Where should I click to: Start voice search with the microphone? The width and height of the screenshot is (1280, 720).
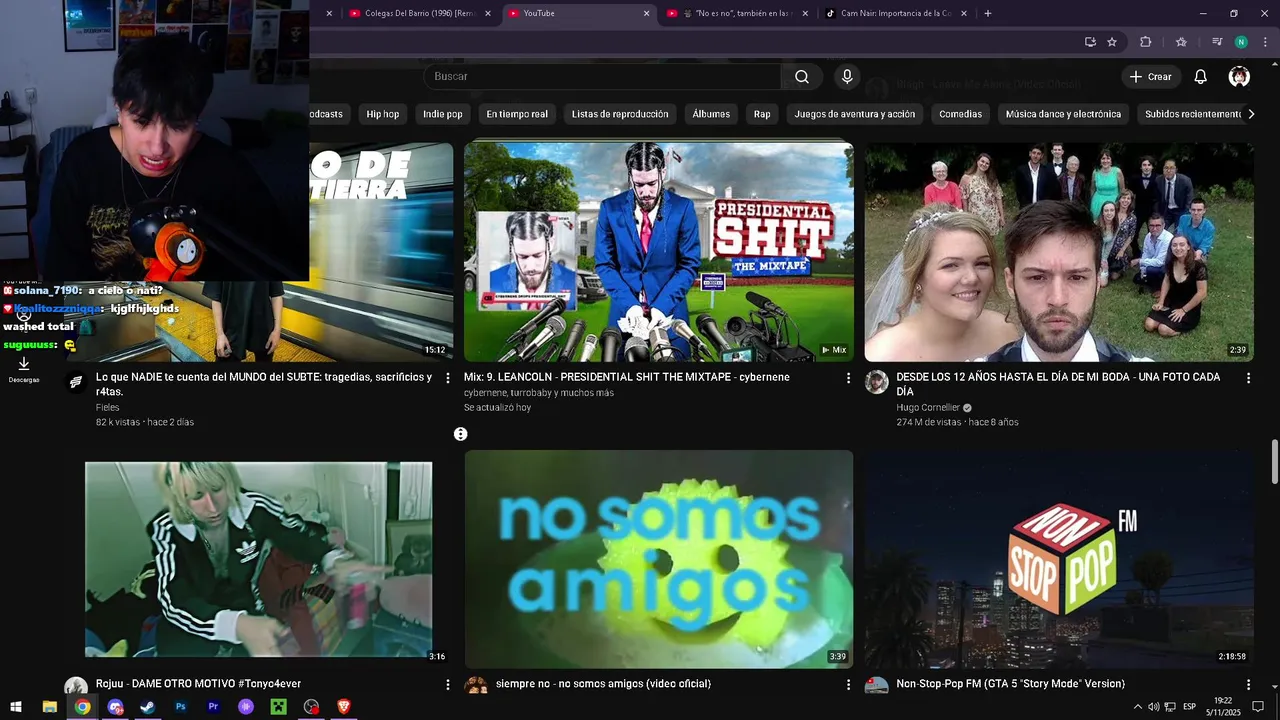pyautogui.click(x=847, y=77)
